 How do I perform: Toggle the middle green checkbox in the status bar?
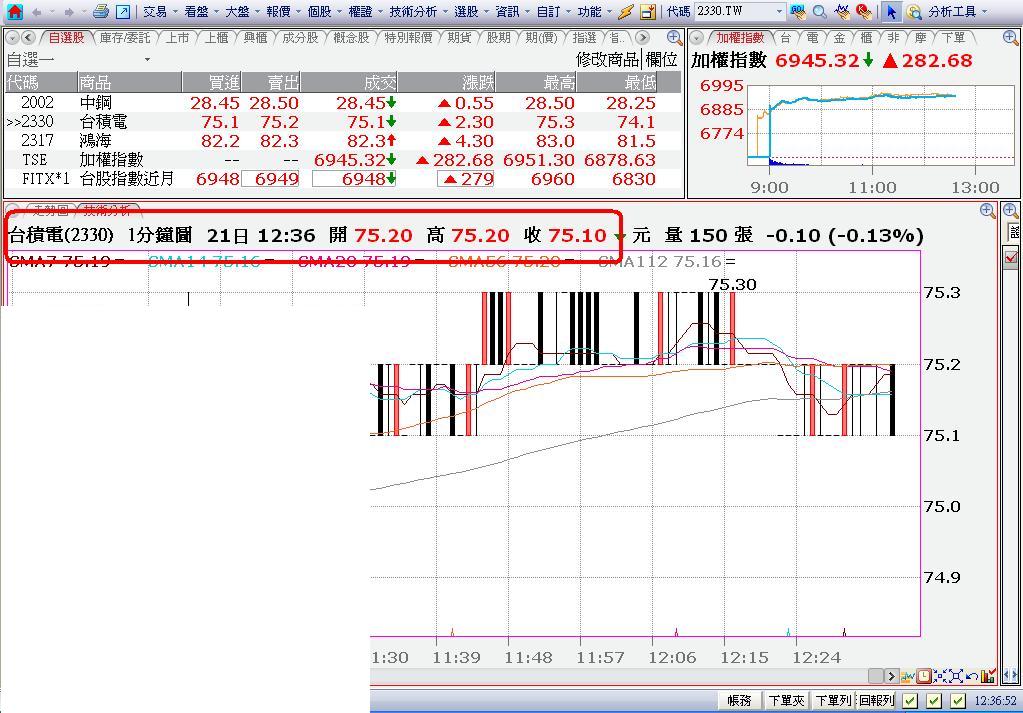(x=934, y=701)
